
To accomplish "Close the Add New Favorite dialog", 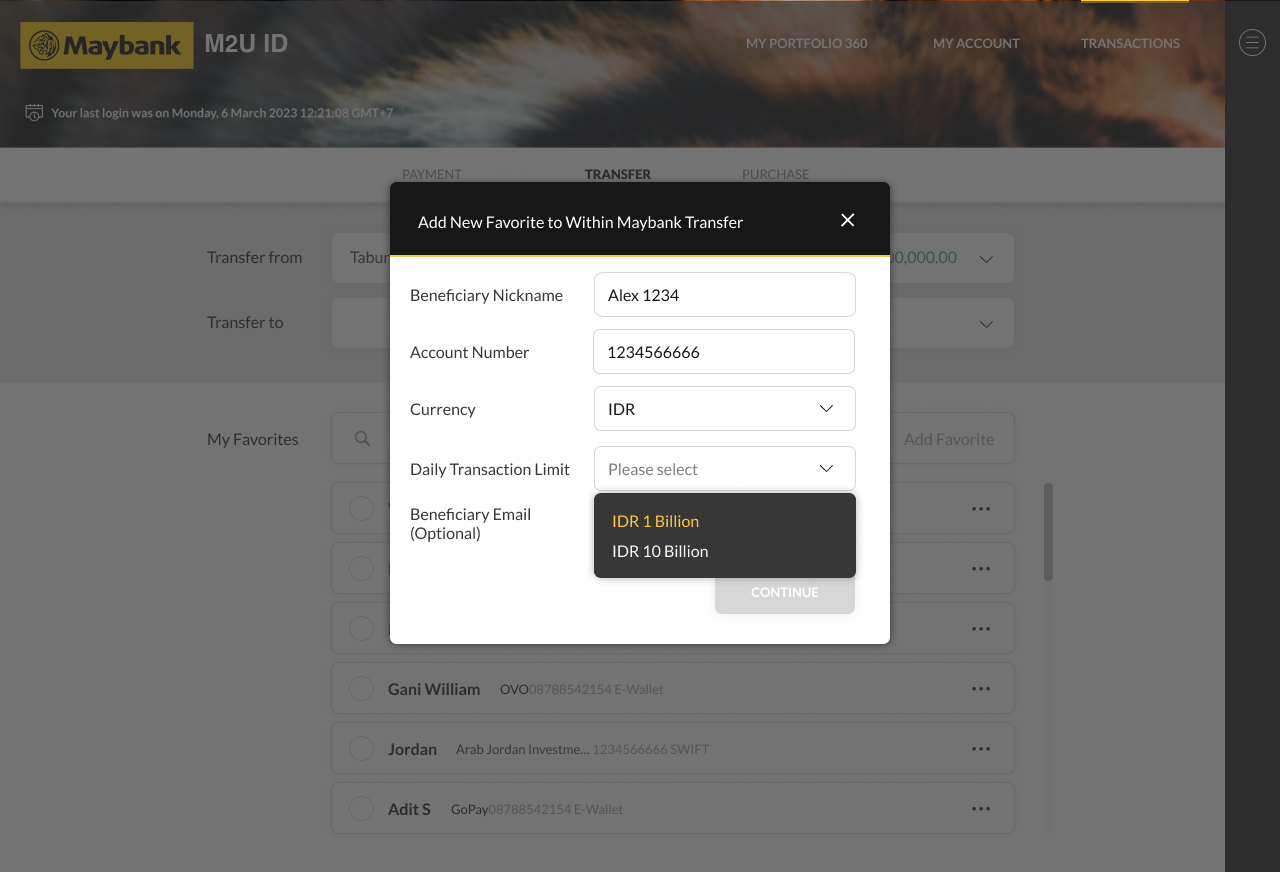I will [847, 220].
